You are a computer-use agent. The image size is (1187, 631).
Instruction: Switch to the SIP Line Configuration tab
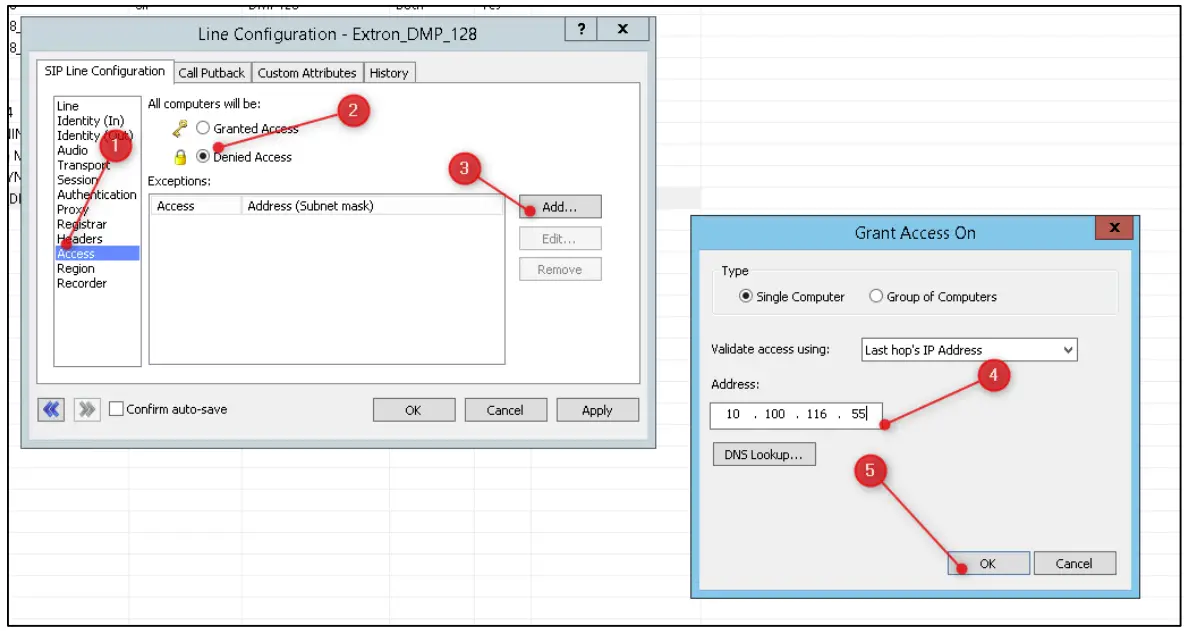coord(104,71)
